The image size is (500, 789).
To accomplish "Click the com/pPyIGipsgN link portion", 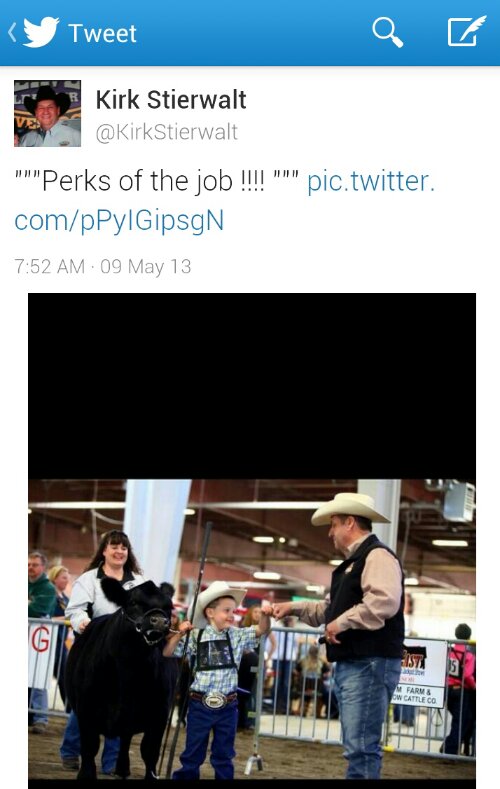I will point(119,220).
